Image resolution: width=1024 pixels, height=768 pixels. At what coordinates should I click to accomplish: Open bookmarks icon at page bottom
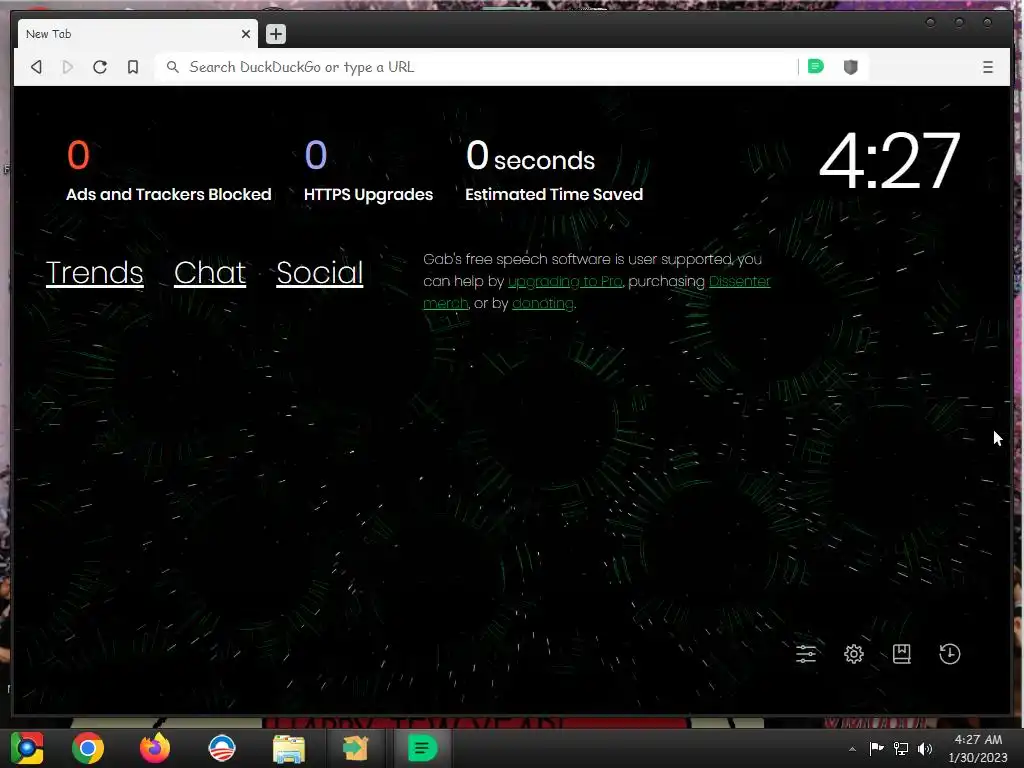tap(902, 654)
